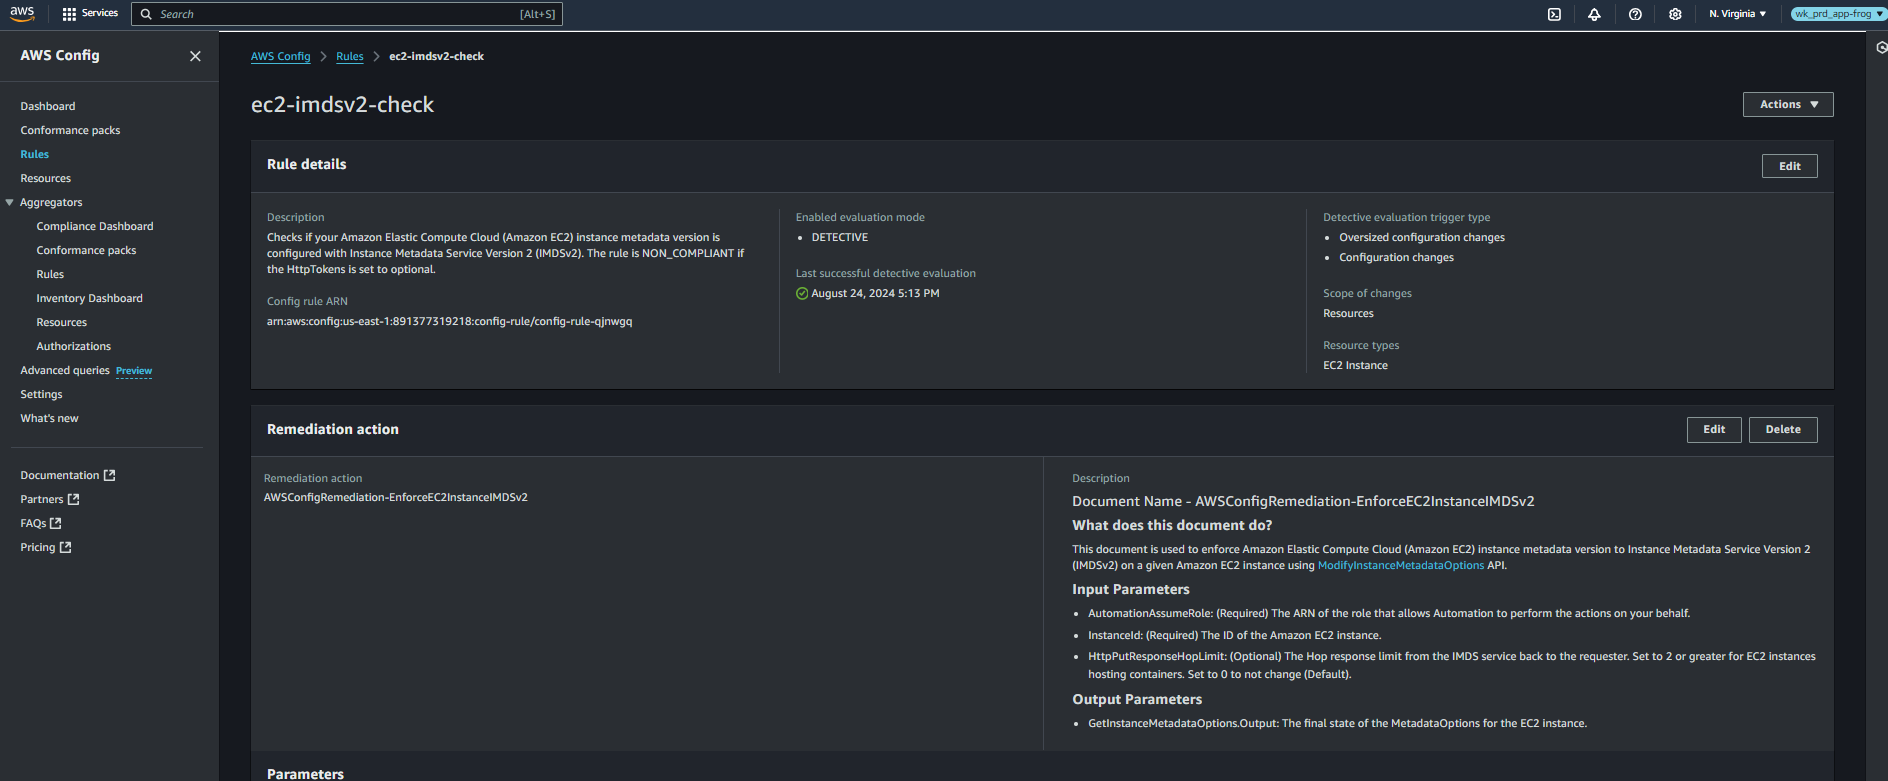
Task: Click the ec2-imdsv2-check page heading
Action: pyautogui.click(x=342, y=104)
